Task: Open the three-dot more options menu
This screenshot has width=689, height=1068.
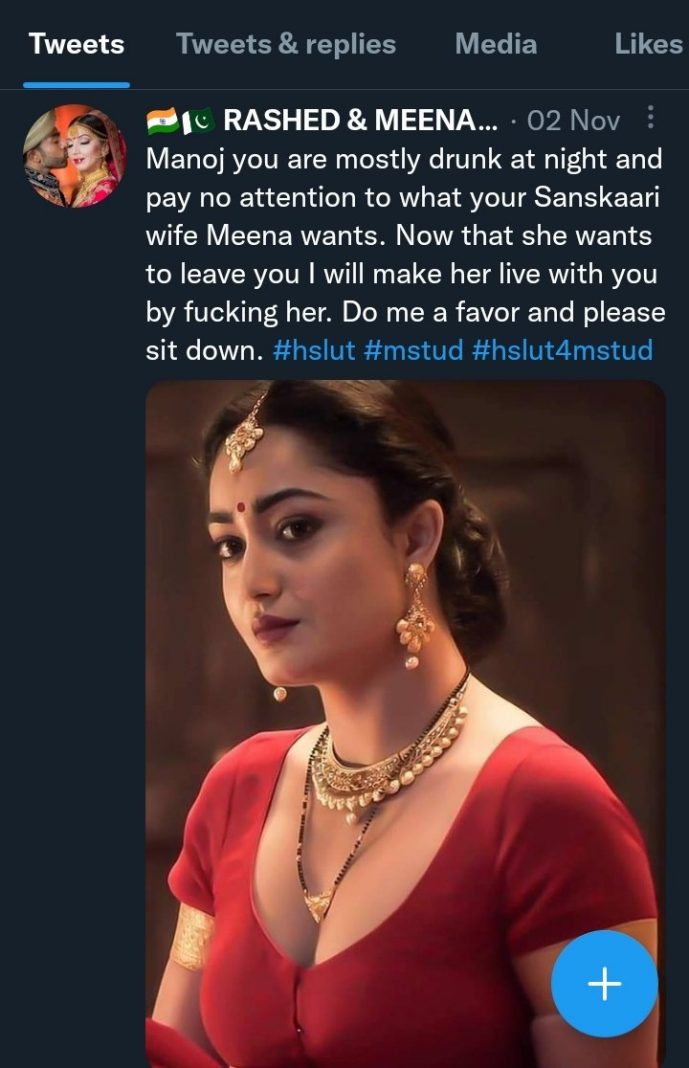Action: click(651, 119)
